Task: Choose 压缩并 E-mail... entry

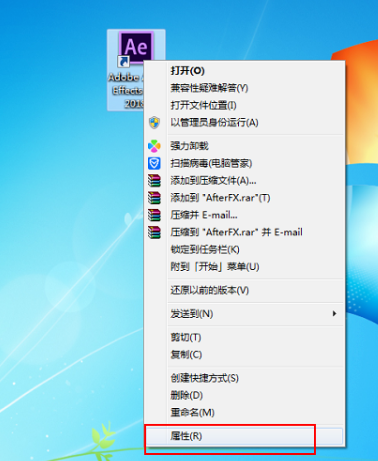Action: 244,215
